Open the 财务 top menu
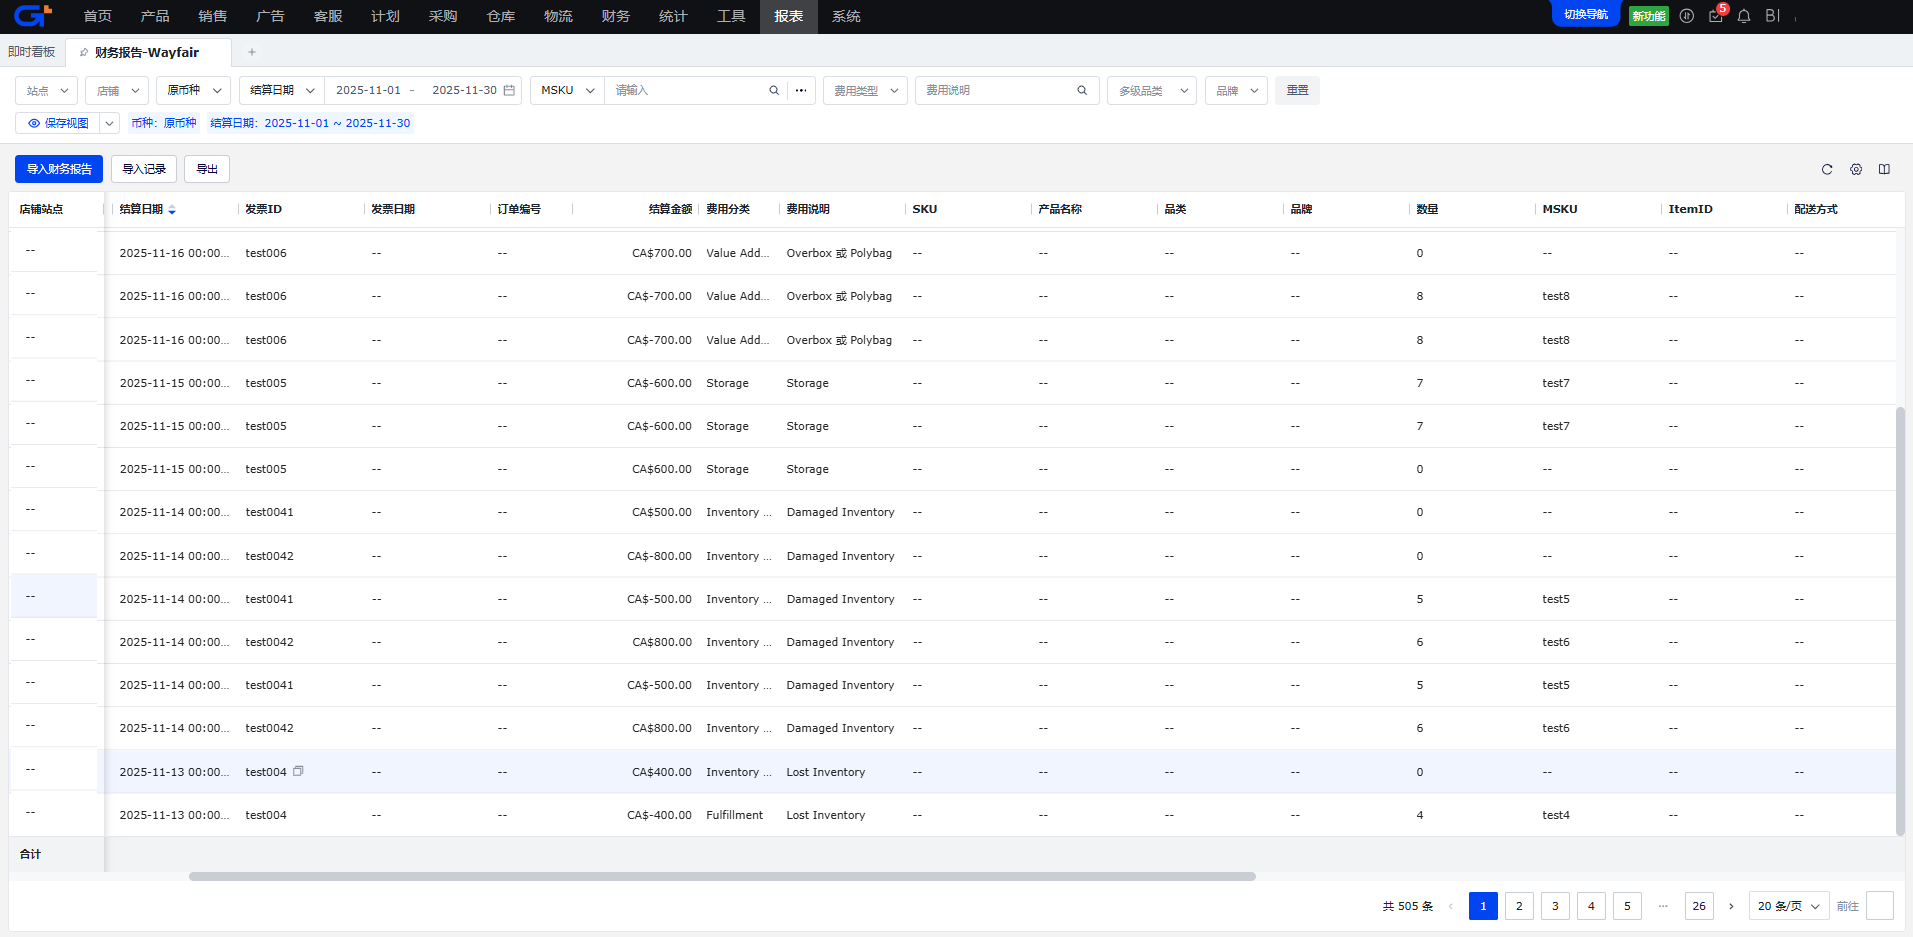Viewport: 1913px width, 937px height. (616, 16)
